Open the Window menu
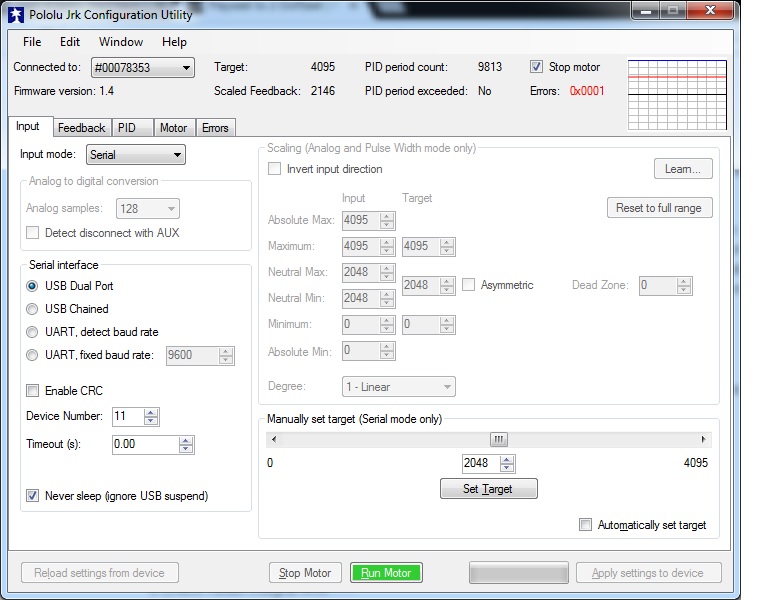Screen dimensions: 768x600 click(x=120, y=42)
